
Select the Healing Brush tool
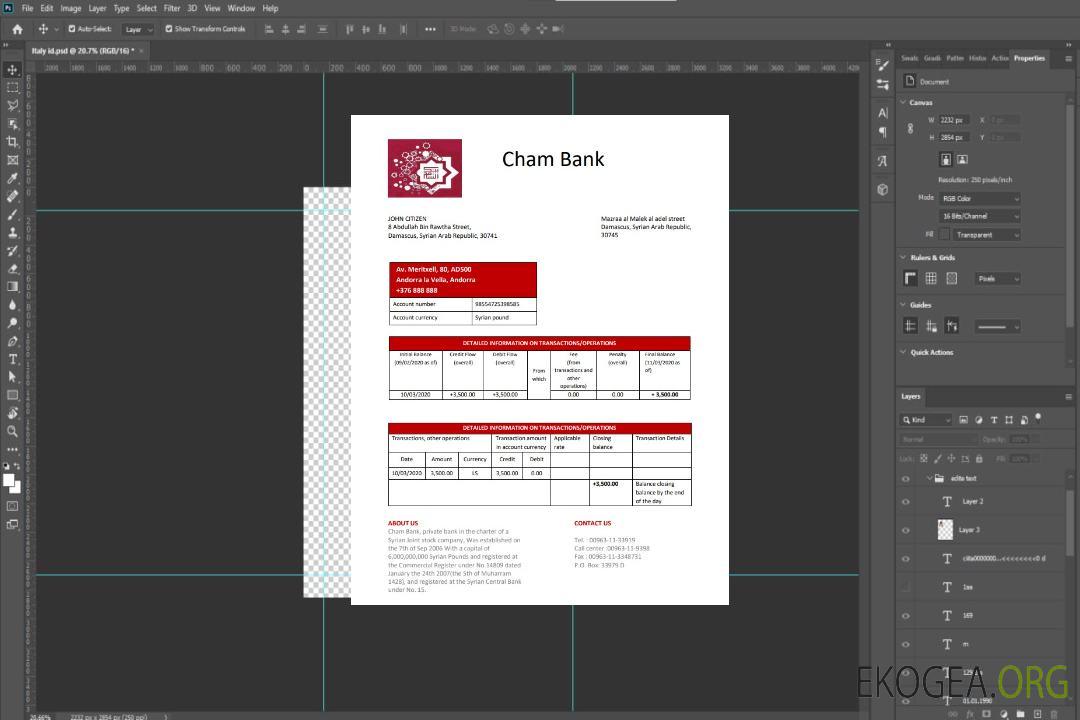[x=12, y=196]
